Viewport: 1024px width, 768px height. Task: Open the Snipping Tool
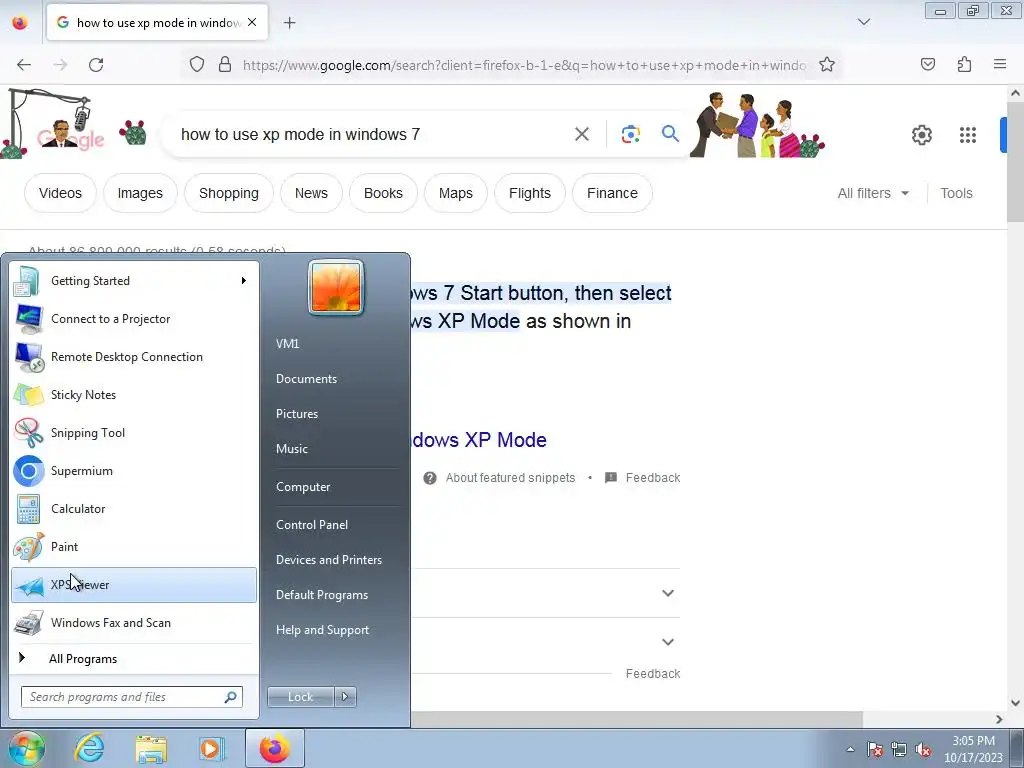click(134, 432)
